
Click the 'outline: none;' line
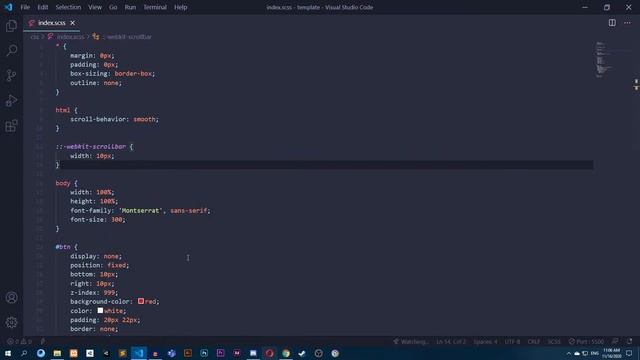(x=96, y=82)
